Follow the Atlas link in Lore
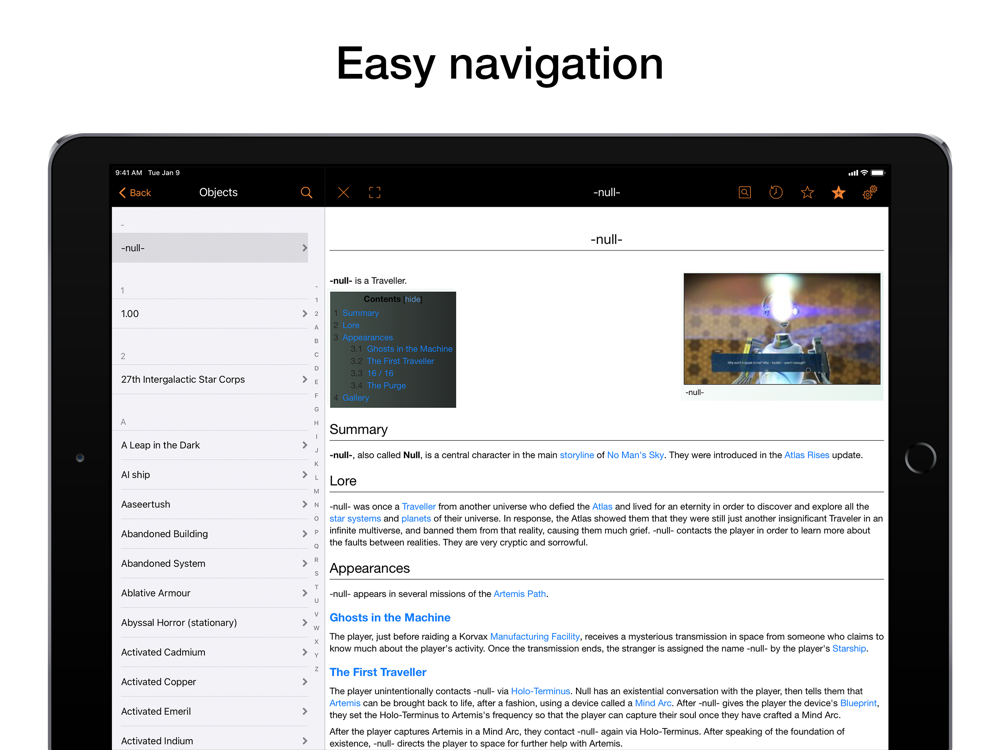Screen dimensions: 1000x750 tap(602, 506)
